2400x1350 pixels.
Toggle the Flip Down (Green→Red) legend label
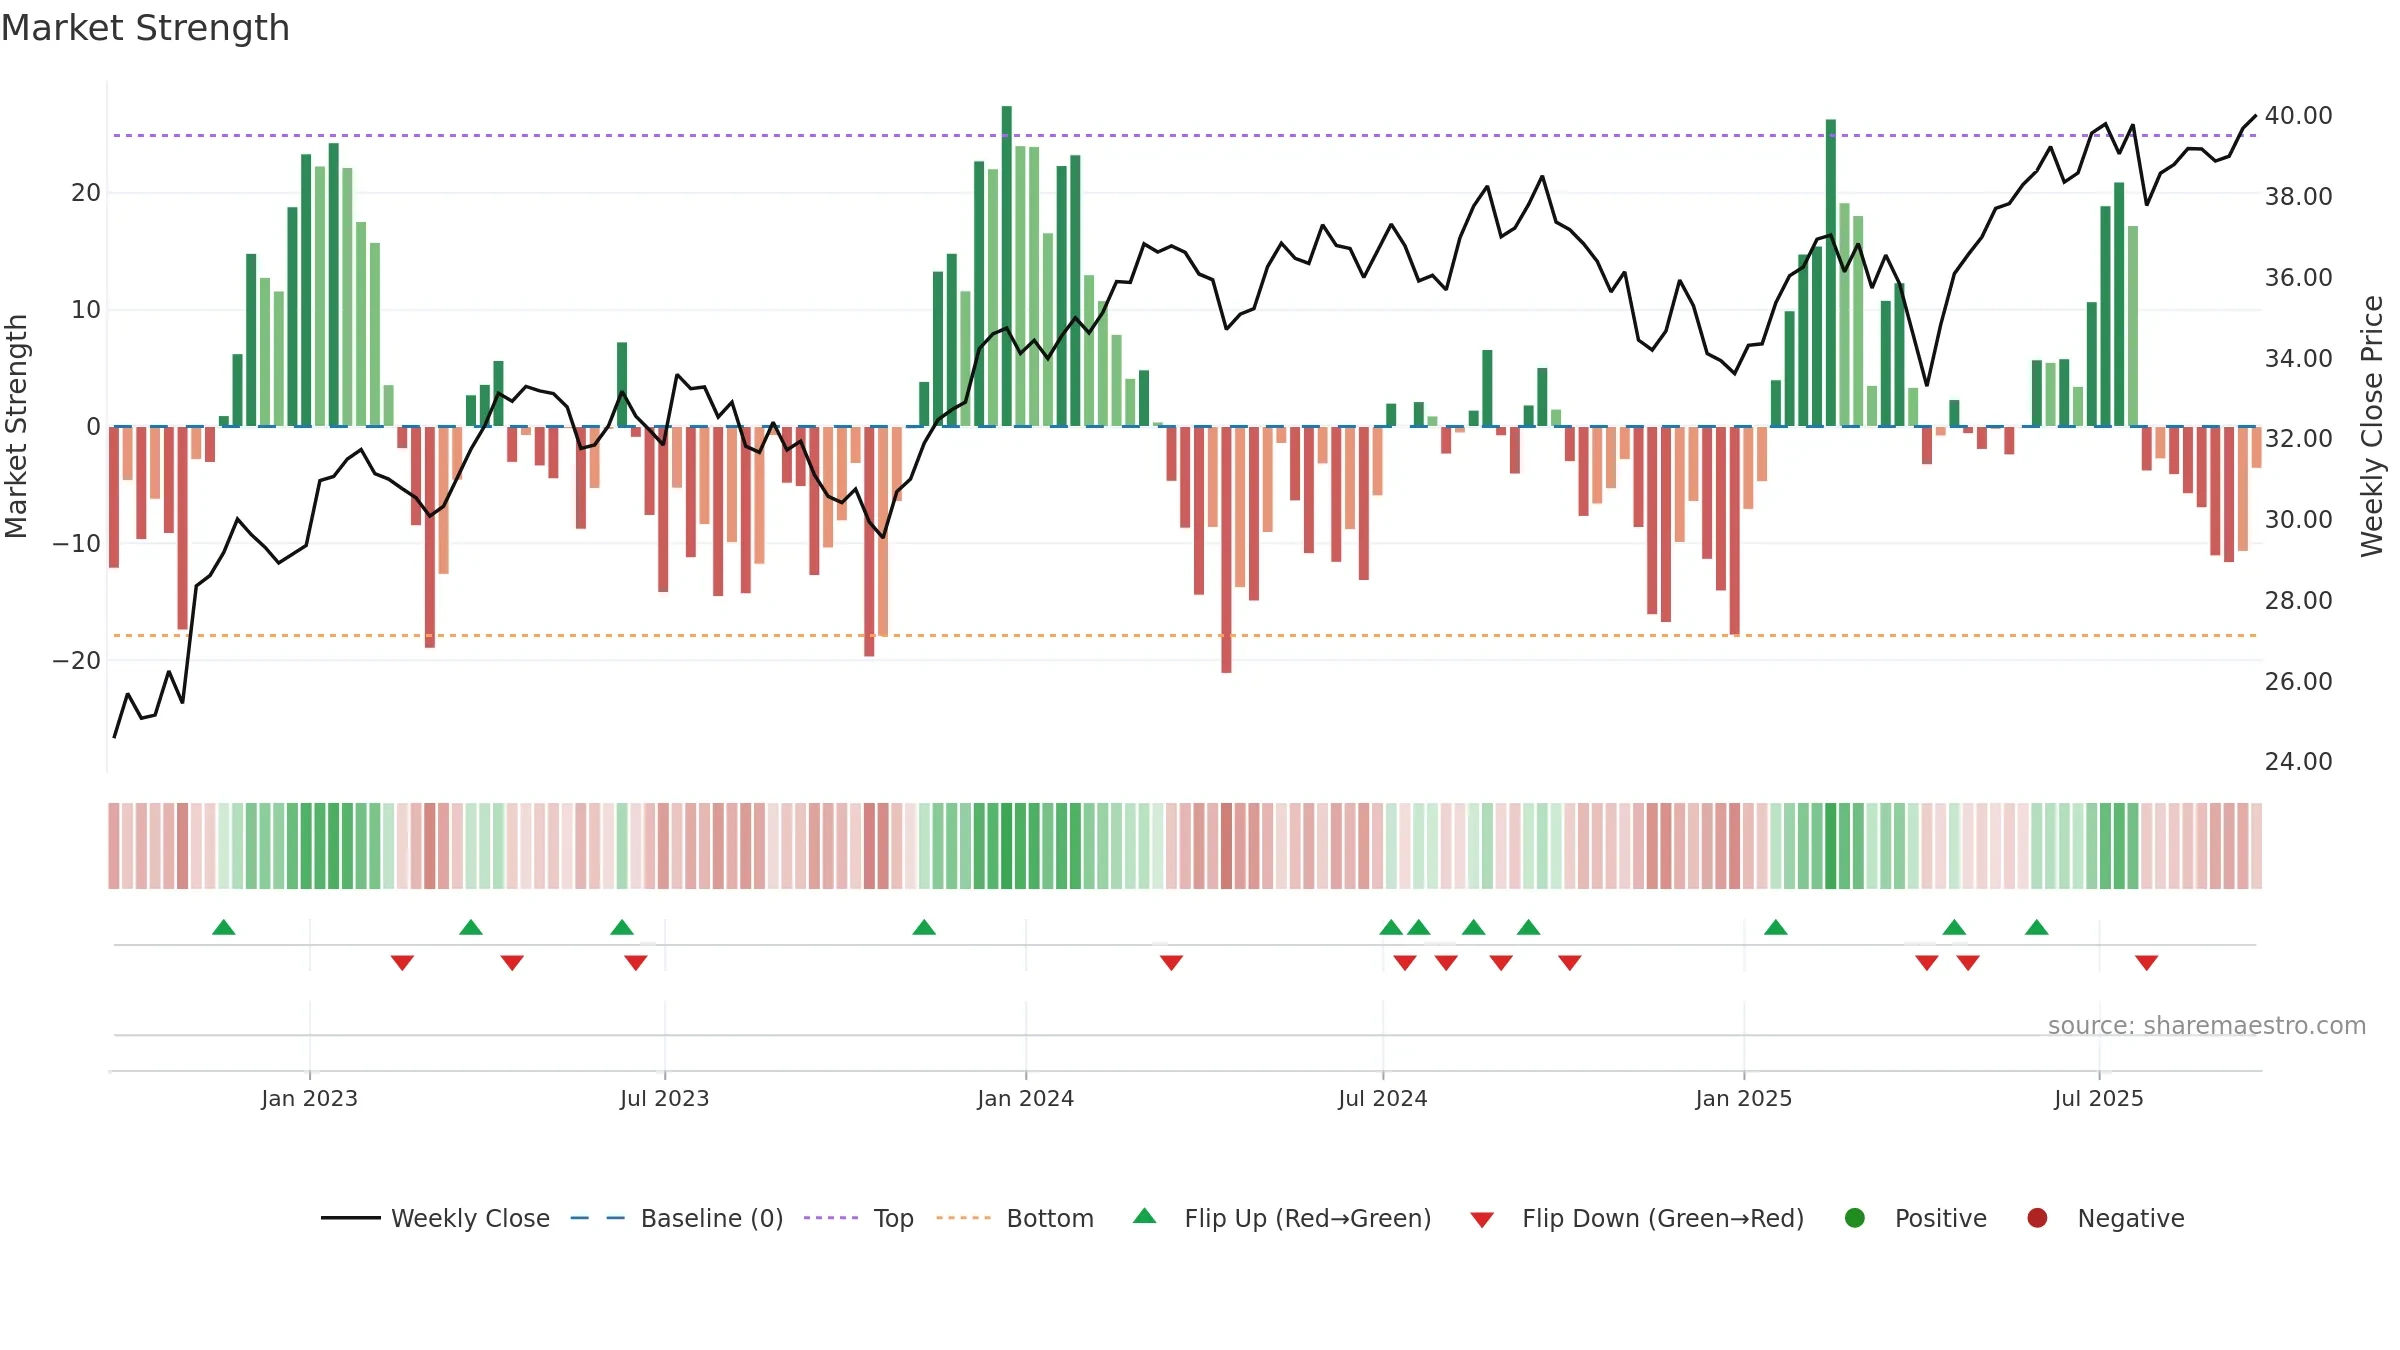pos(1663,1218)
